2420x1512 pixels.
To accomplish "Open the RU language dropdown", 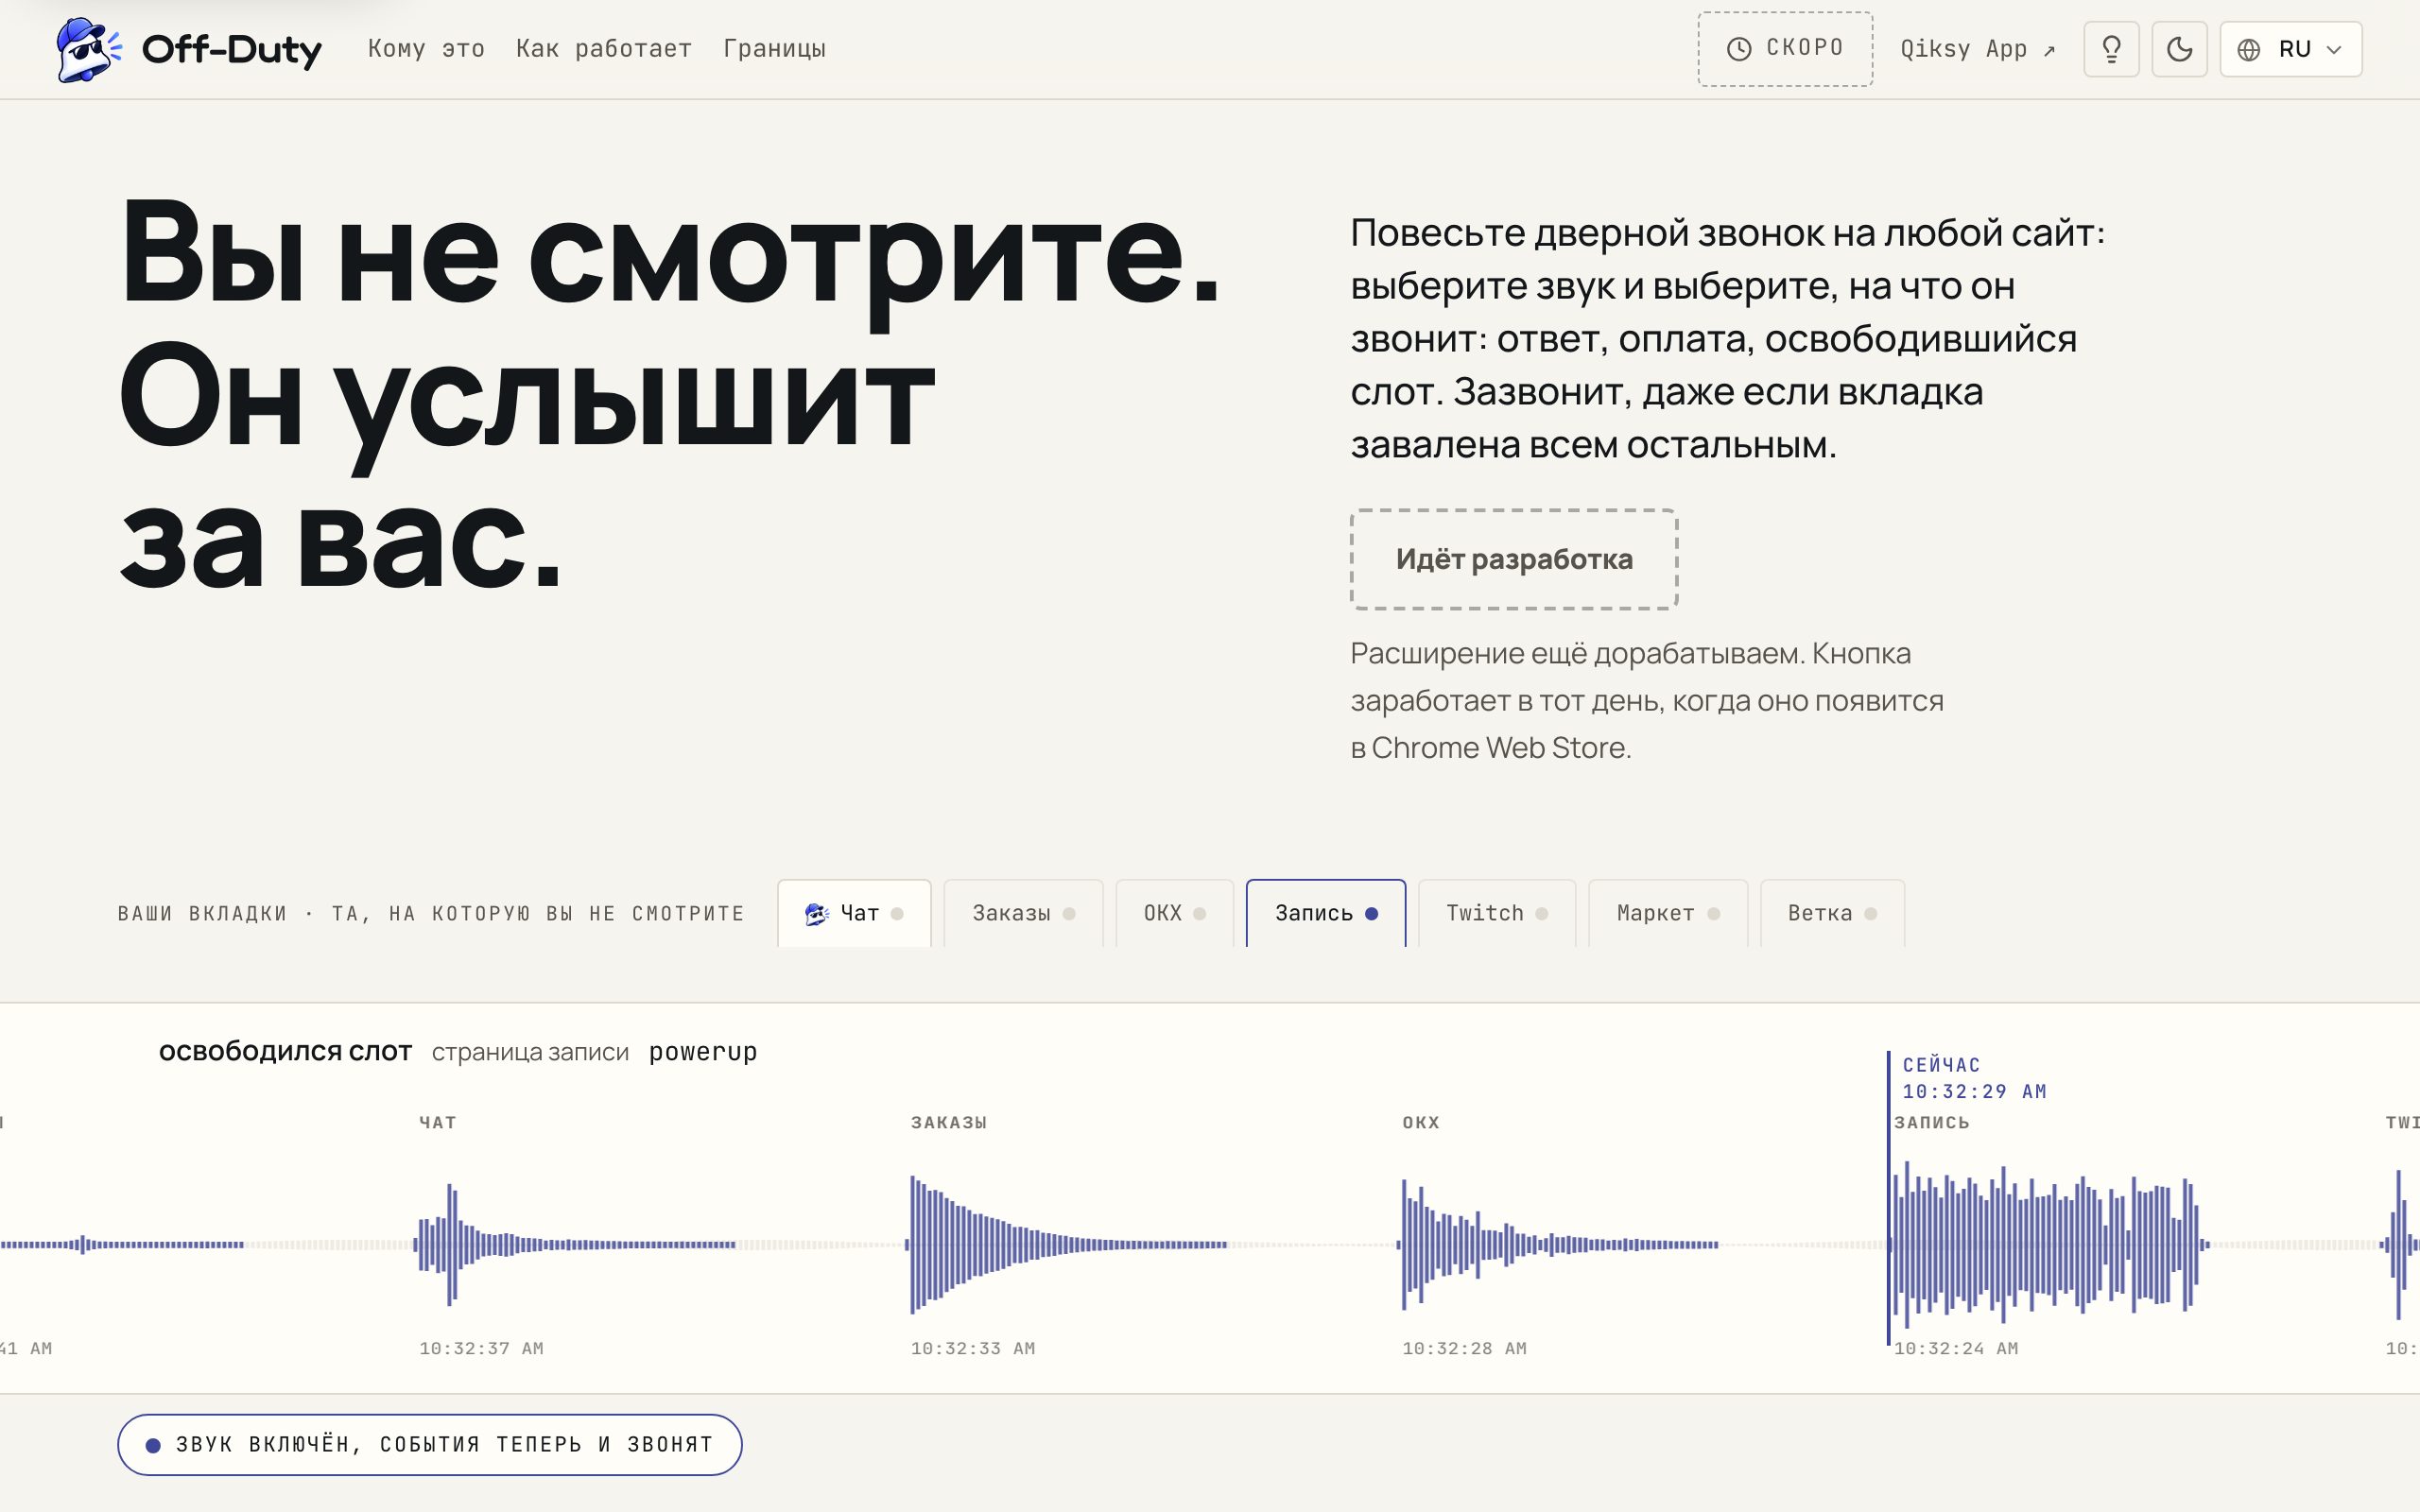I will point(2290,49).
